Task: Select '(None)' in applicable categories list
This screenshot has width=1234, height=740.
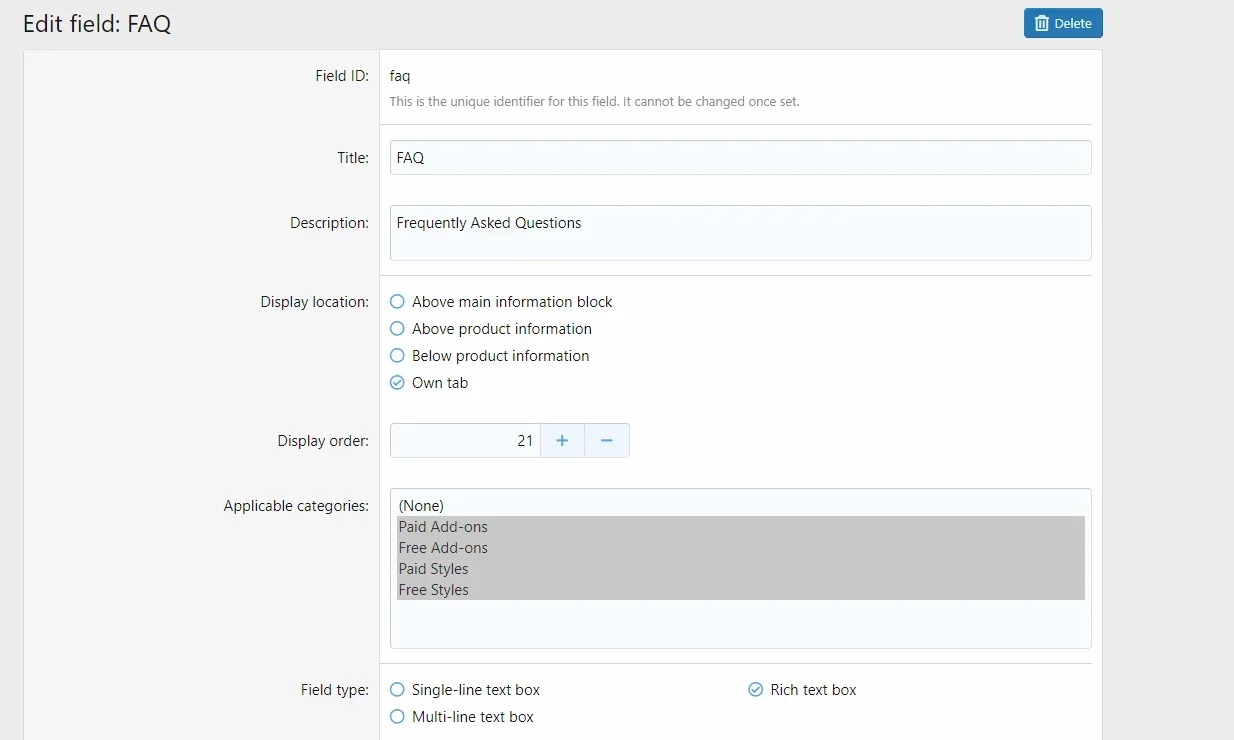Action: [x=740, y=506]
